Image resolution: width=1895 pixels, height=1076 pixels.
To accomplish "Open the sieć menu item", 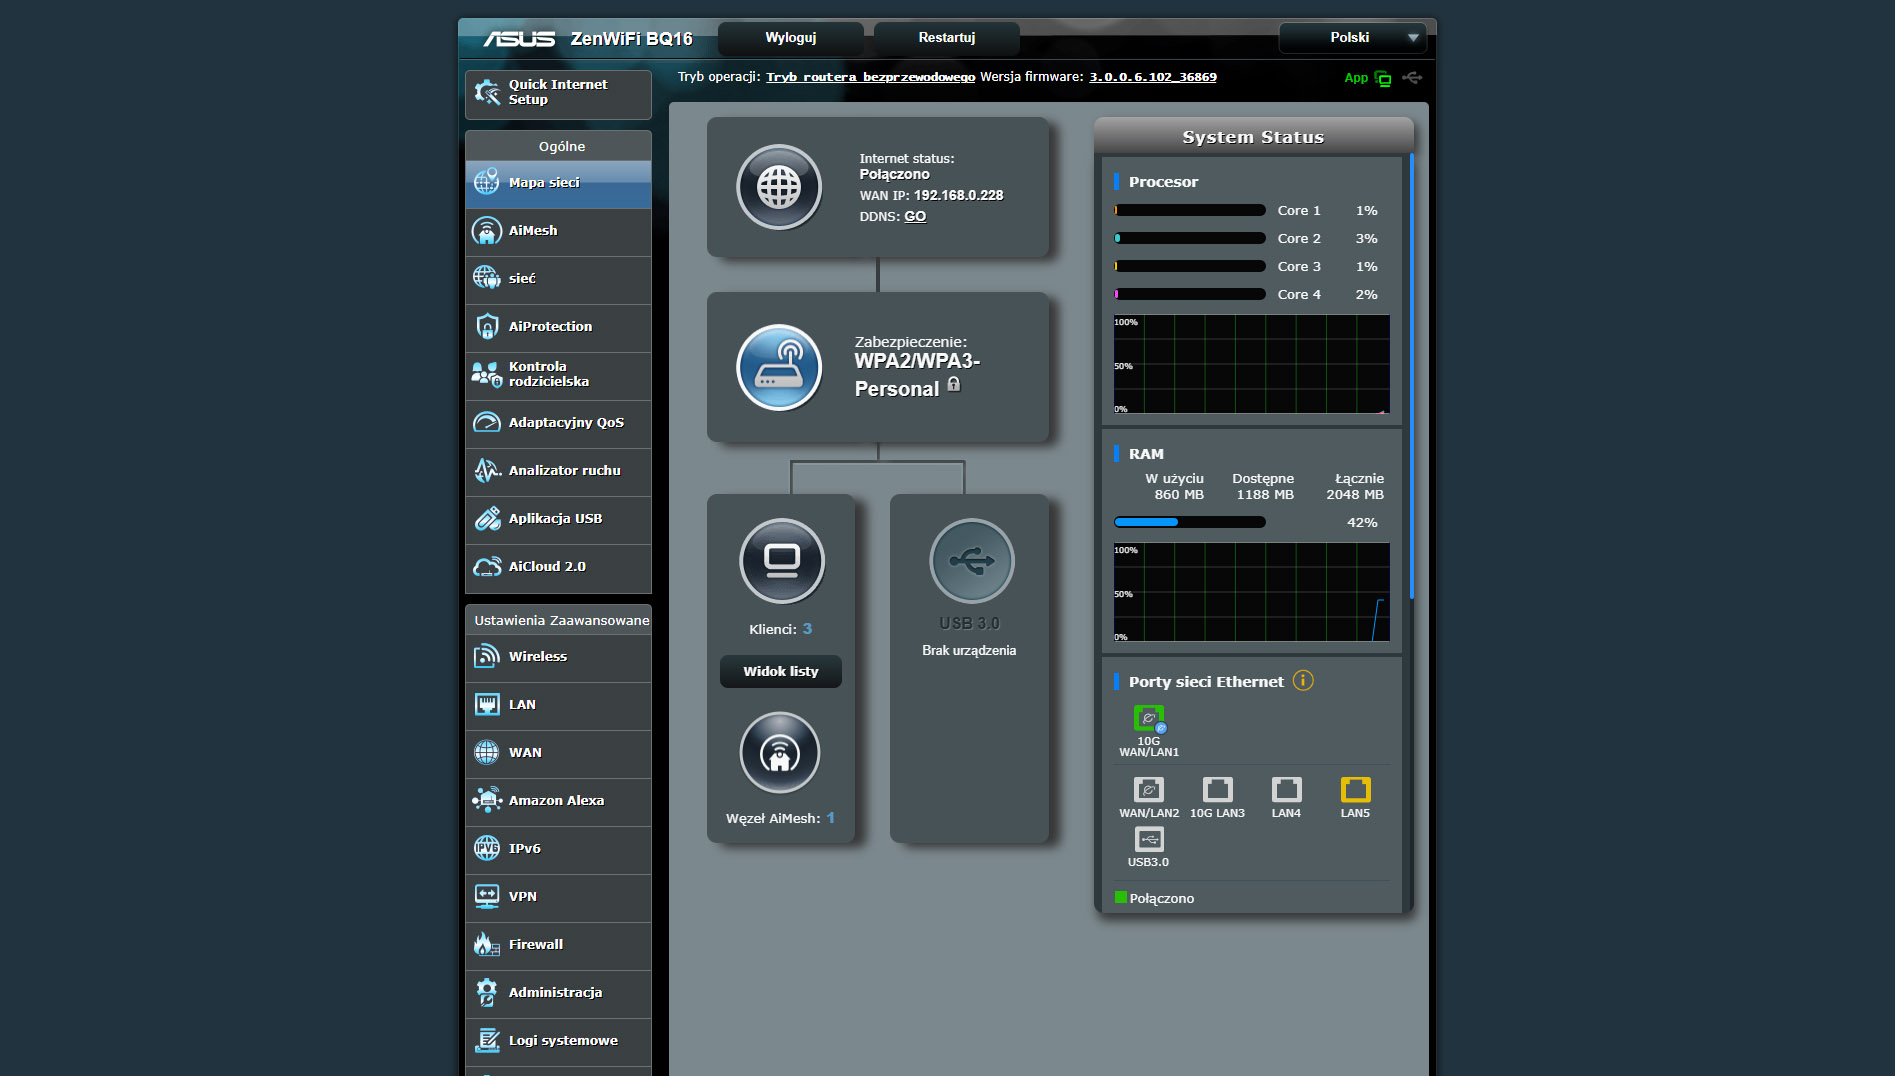I will 558,279.
